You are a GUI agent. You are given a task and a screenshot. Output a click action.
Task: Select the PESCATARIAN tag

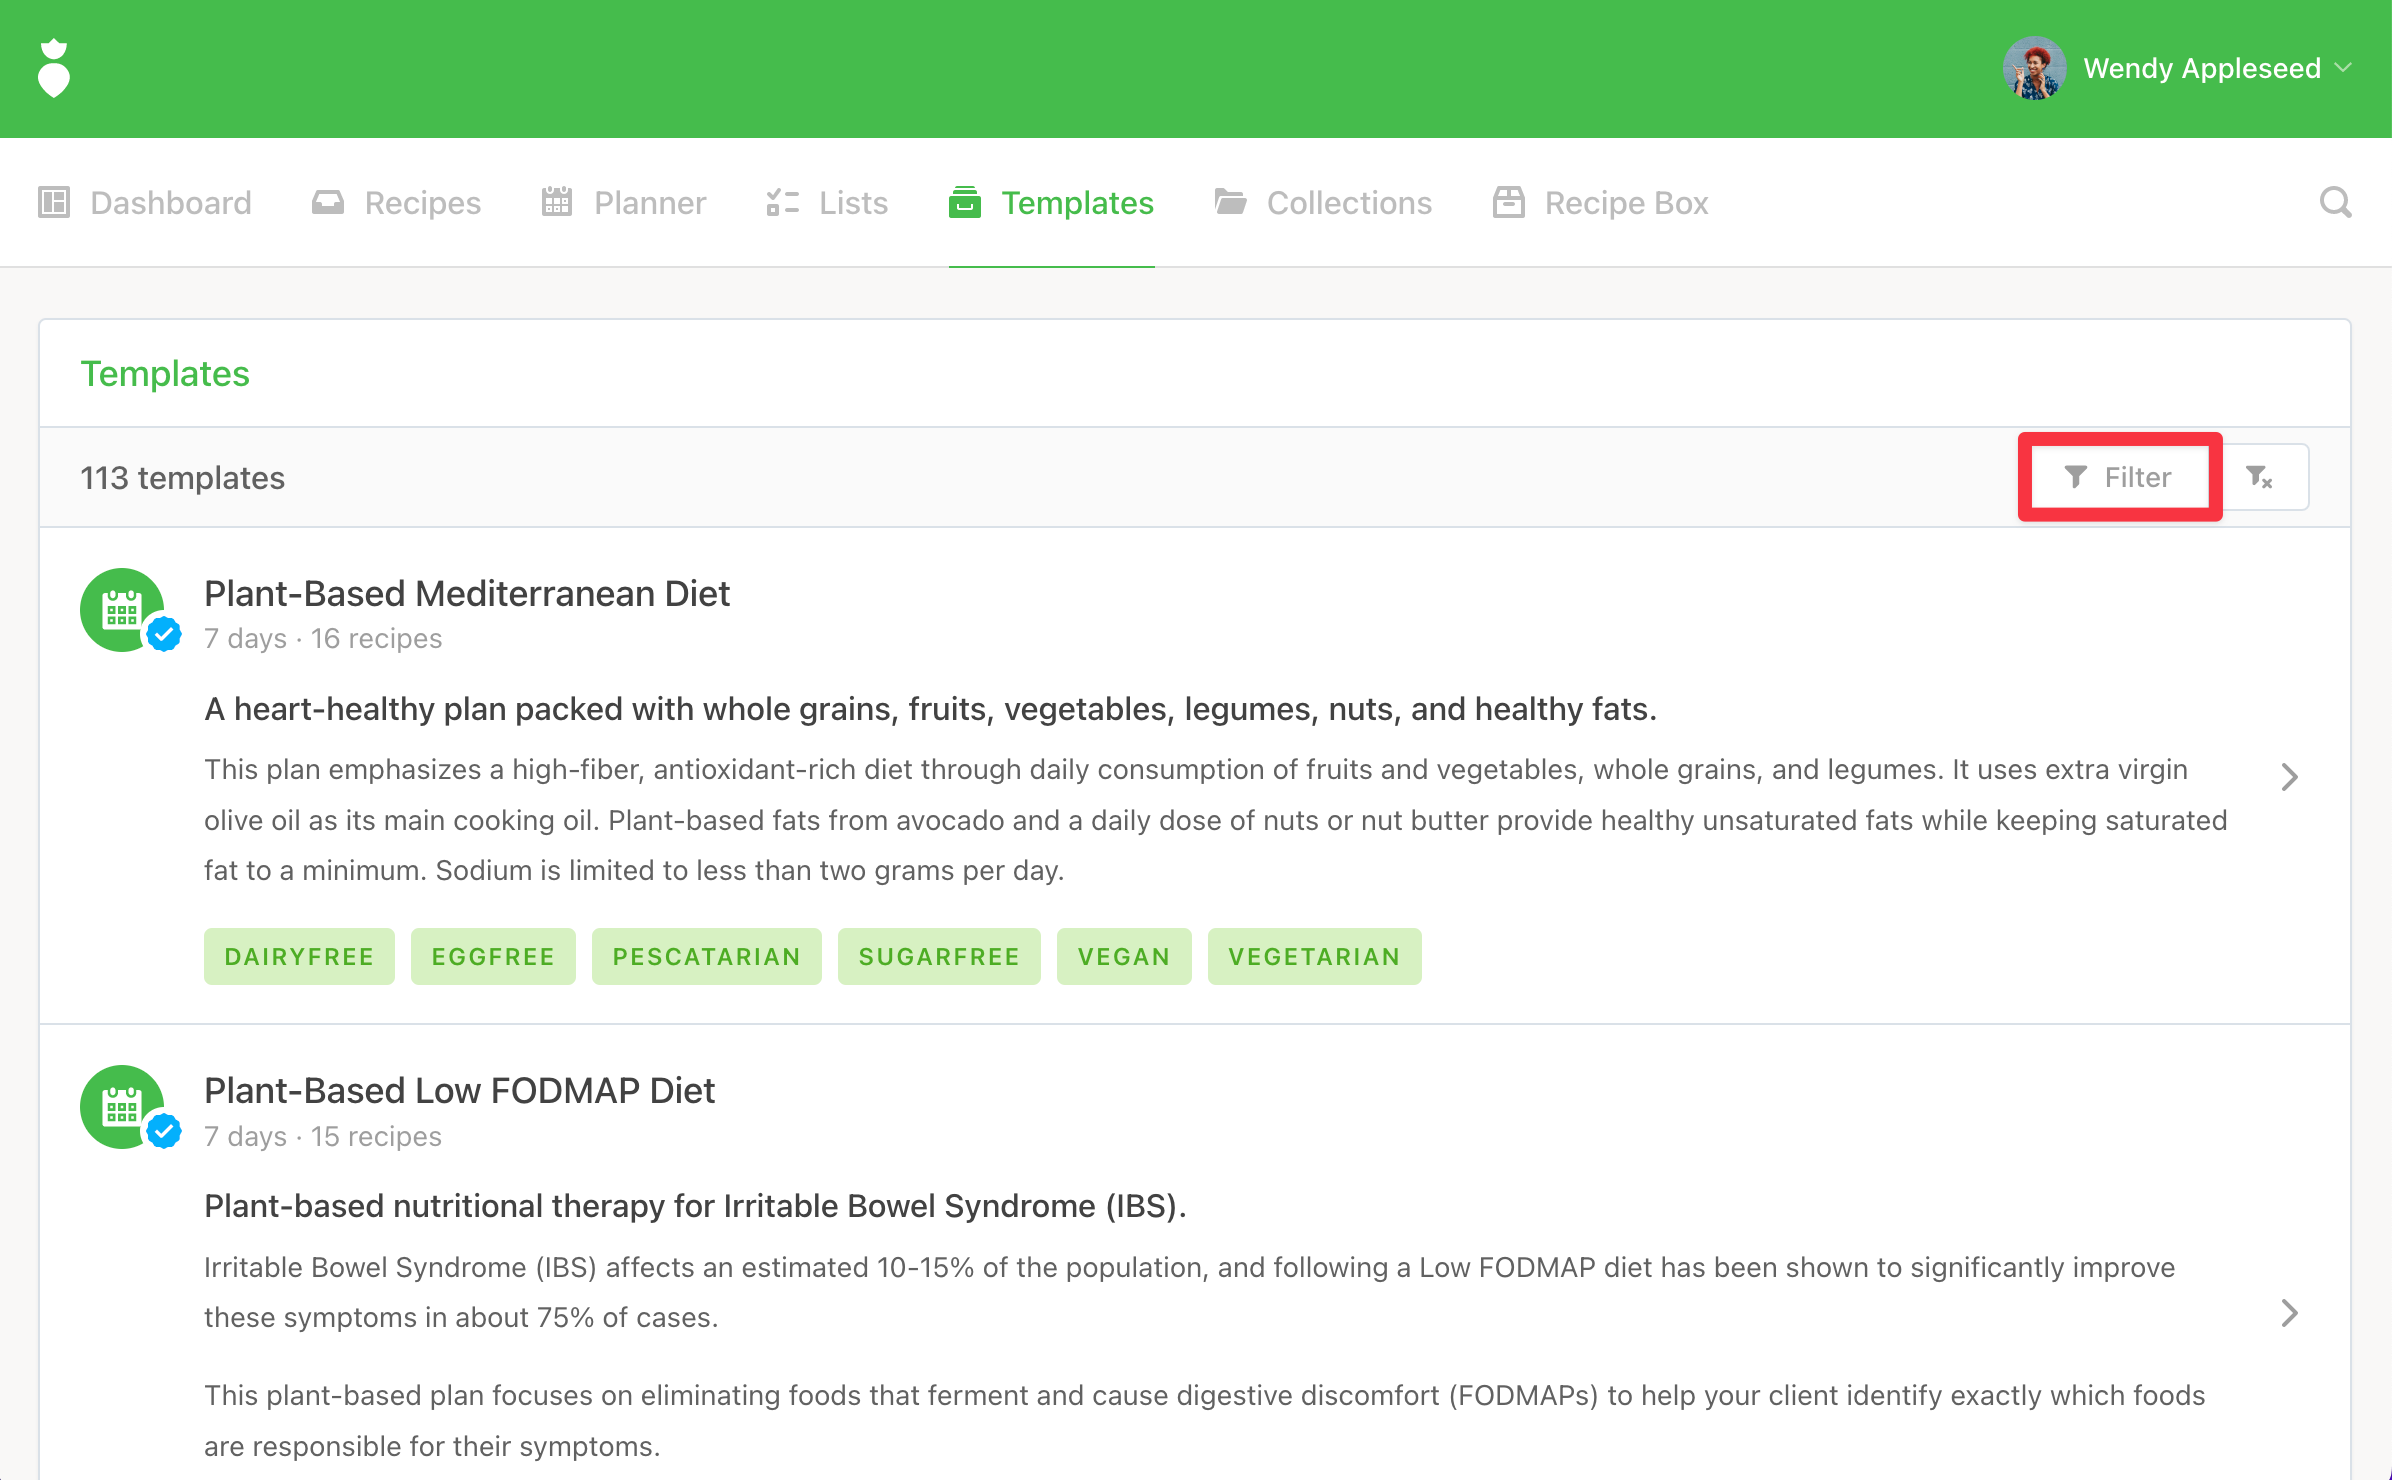pos(706,957)
